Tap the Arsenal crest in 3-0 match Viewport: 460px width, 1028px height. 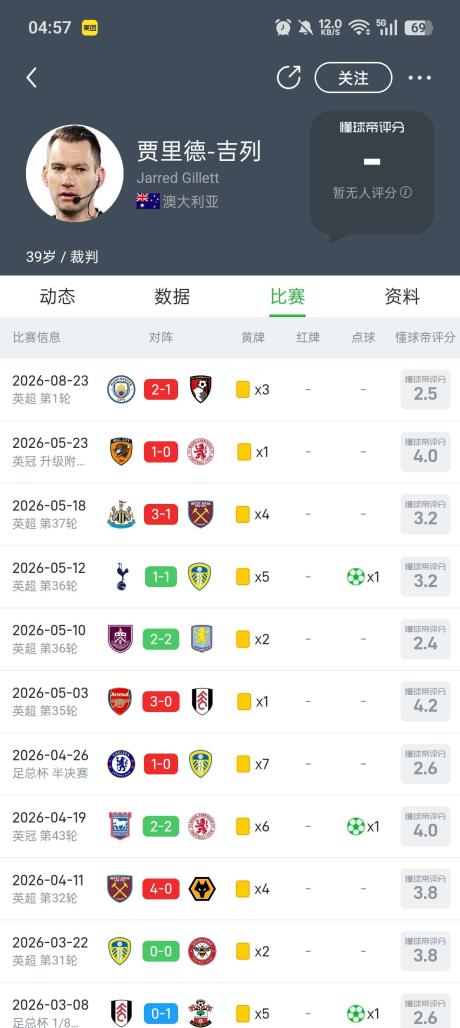pyautogui.click(x=120, y=702)
